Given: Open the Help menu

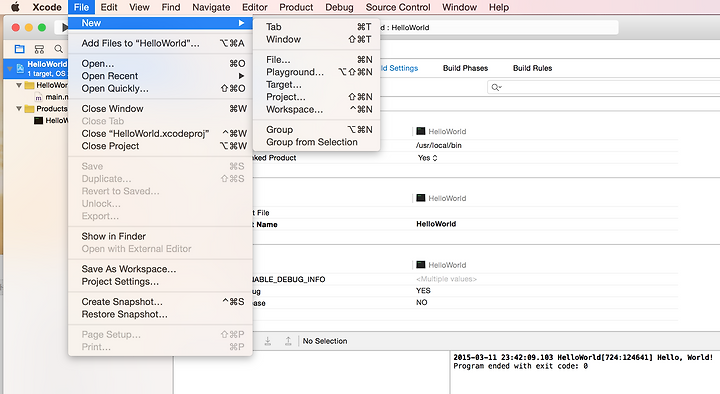Looking at the screenshot, I should pos(499,7).
